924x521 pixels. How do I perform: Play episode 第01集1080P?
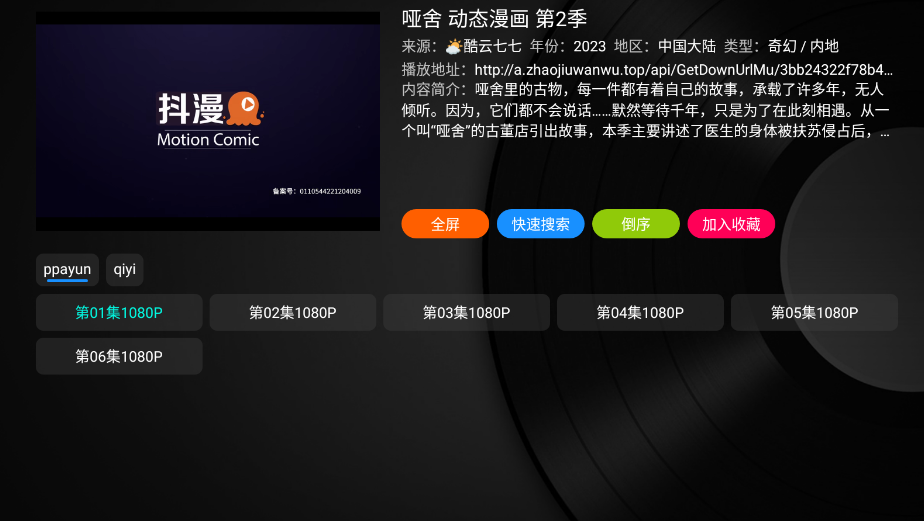tap(119, 312)
